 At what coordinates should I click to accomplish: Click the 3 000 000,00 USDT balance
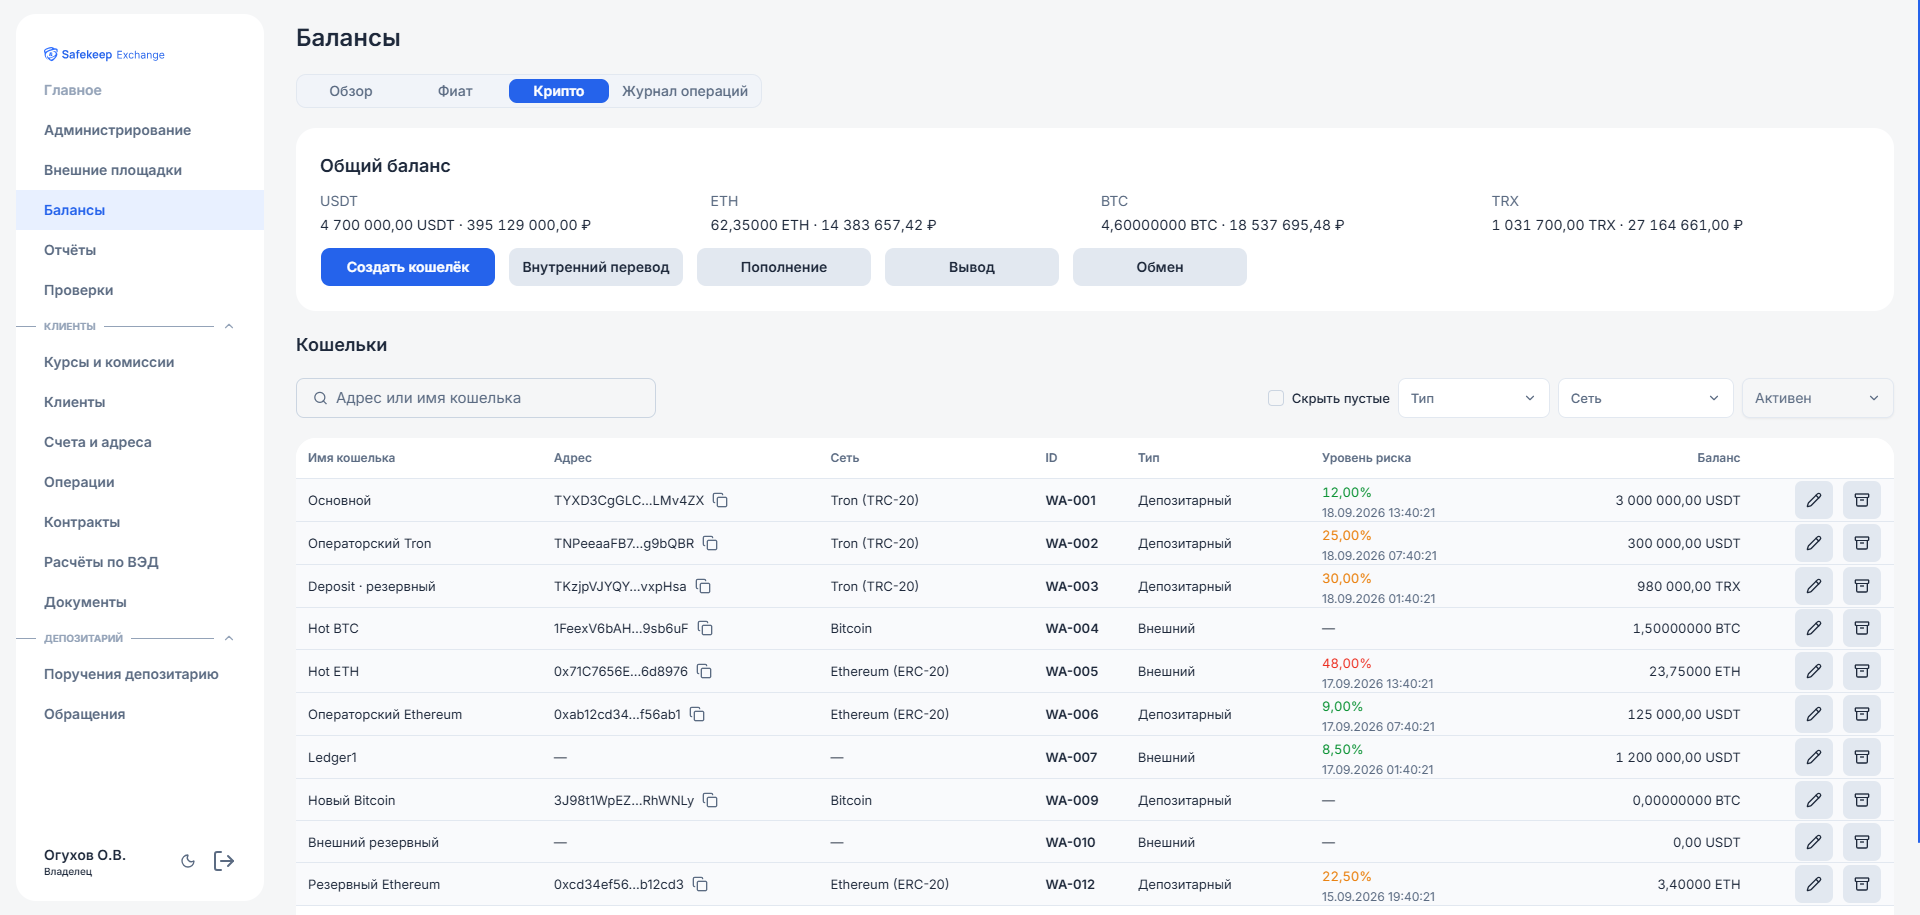click(1677, 500)
